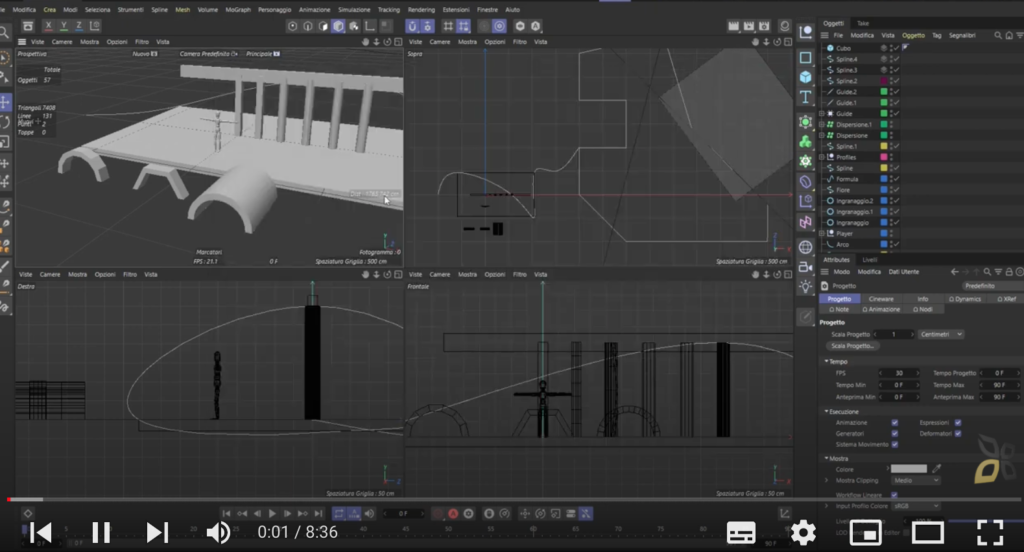The width and height of the screenshot is (1024, 552).
Task: Expand the Dispersione.1 object node
Action: click(x=822, y=125)
